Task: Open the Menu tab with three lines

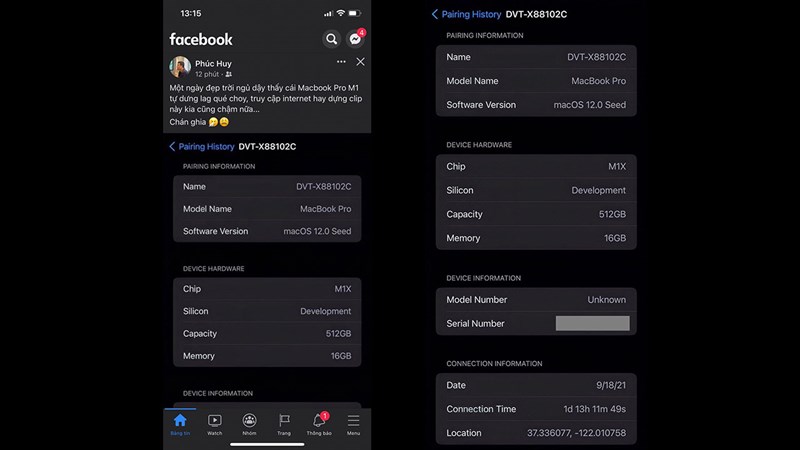Action: [354, 424]
